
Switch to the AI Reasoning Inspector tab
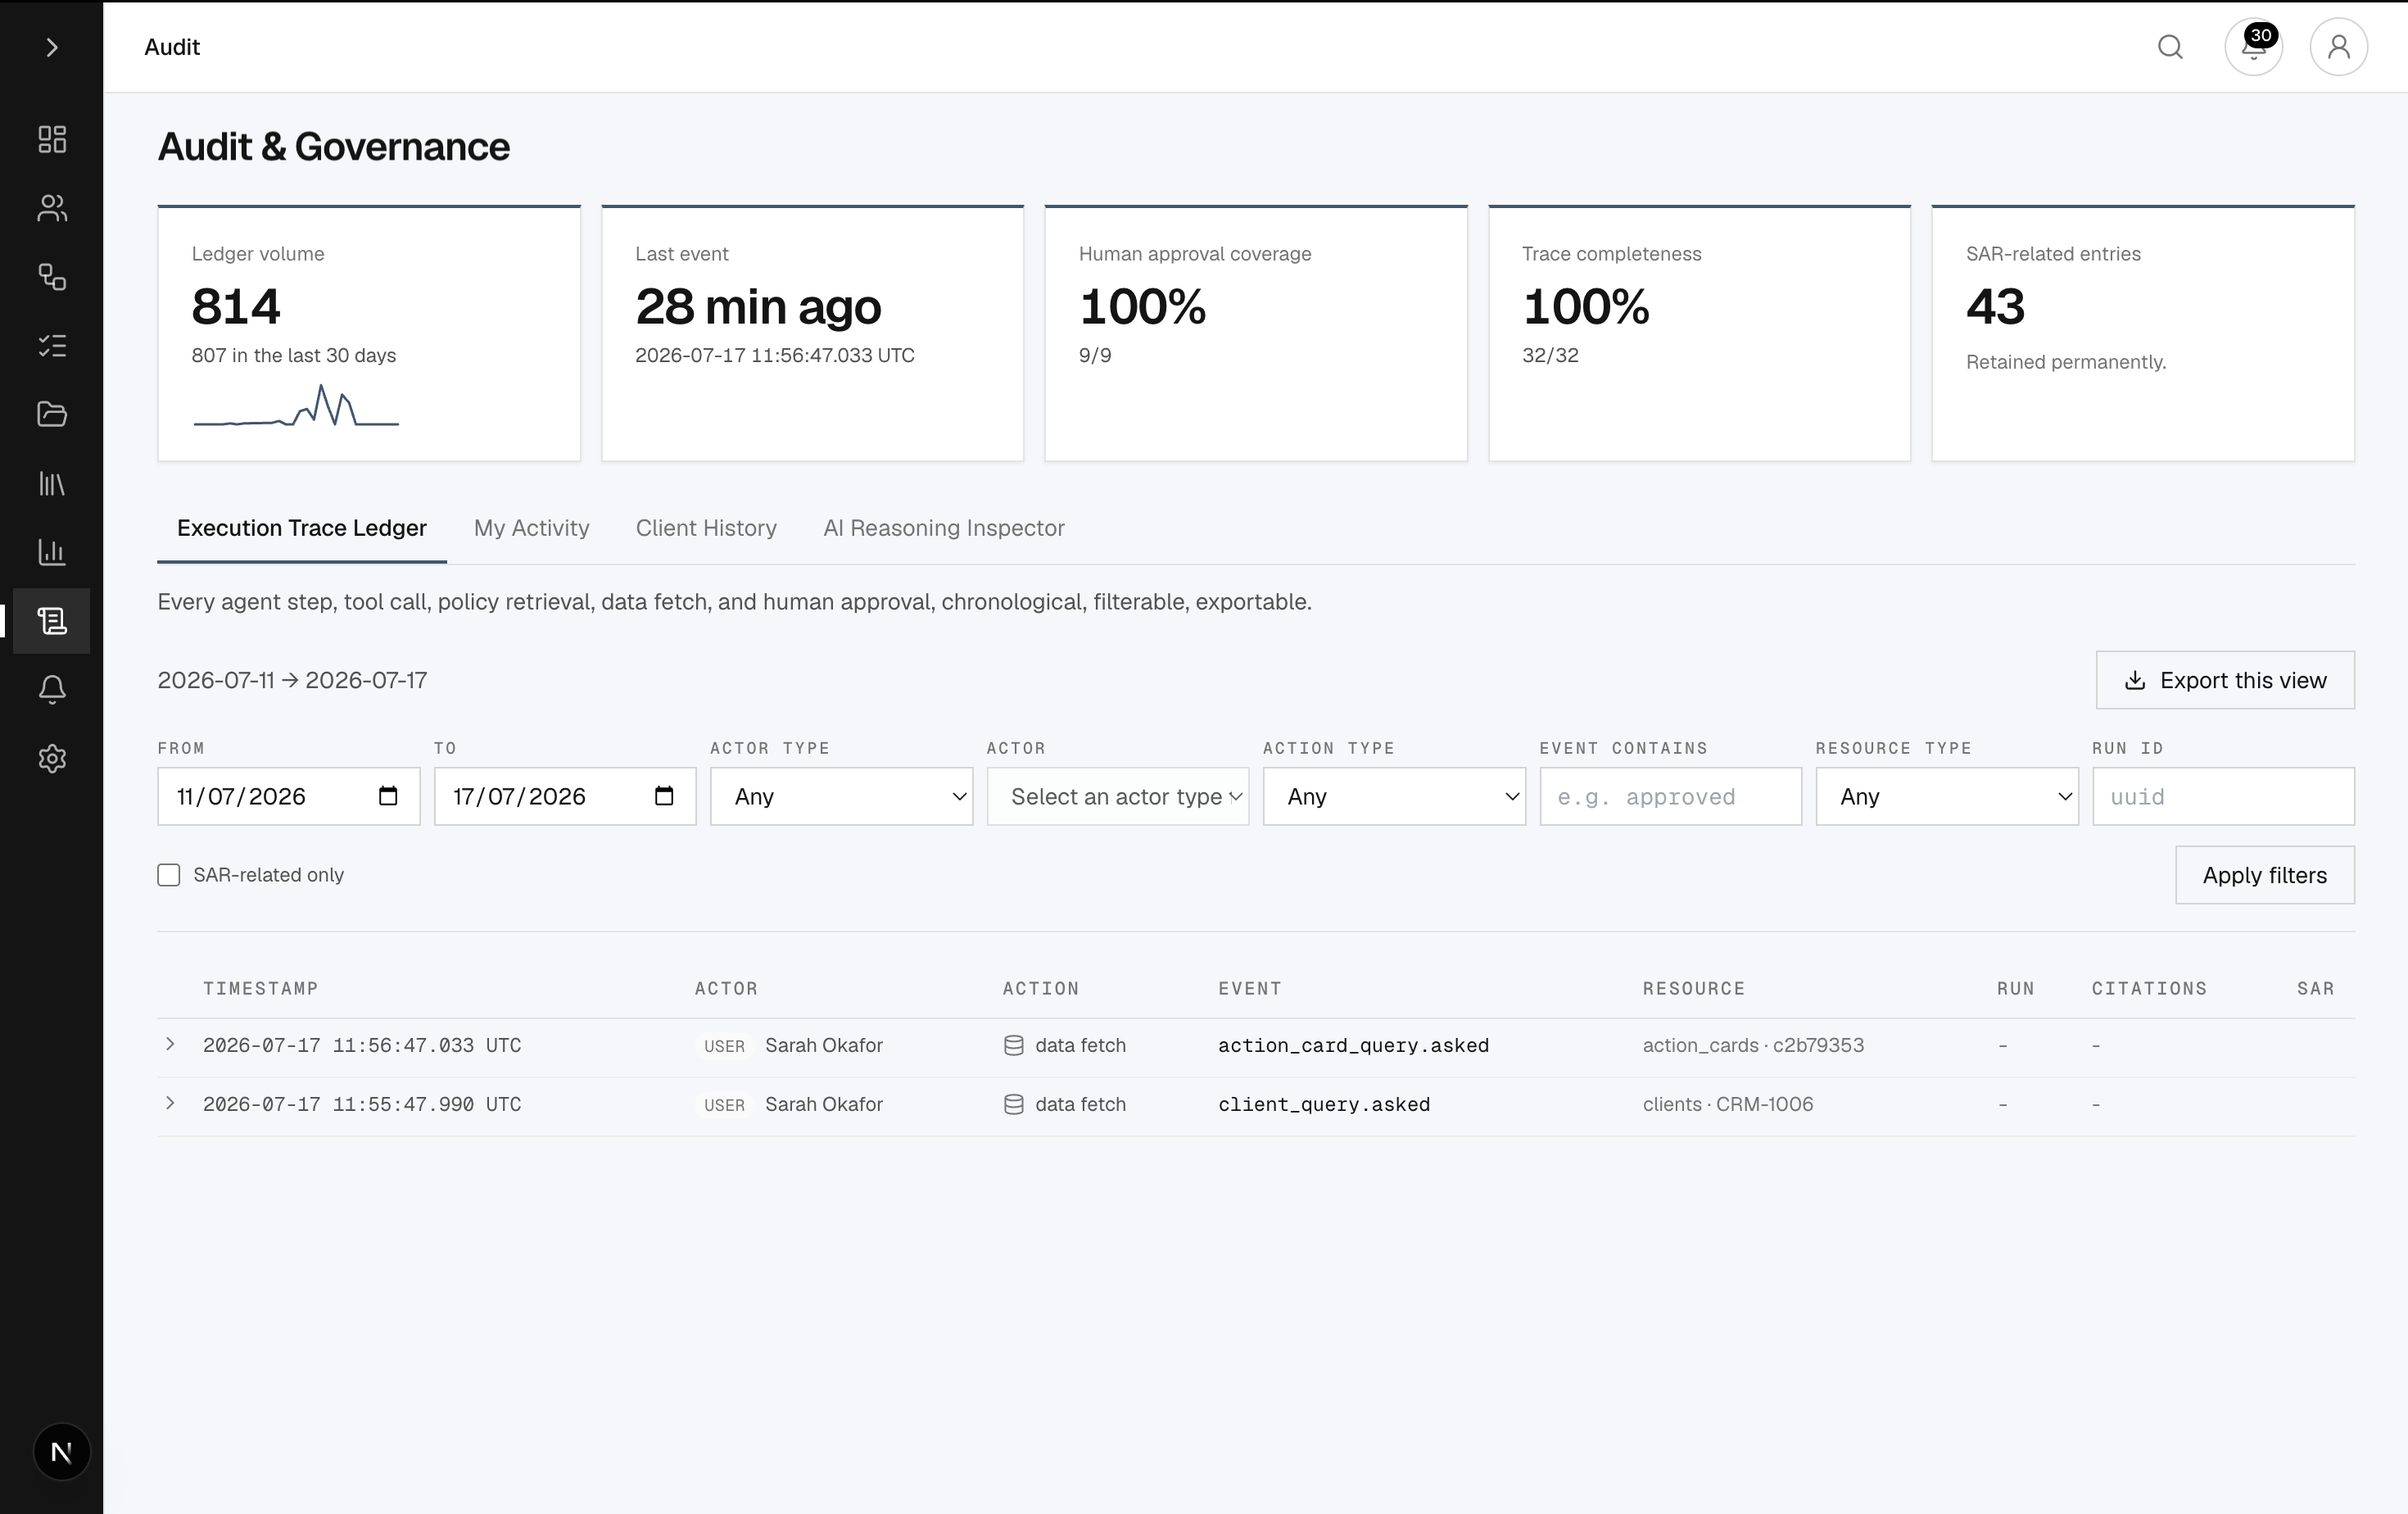click(944, 528)
